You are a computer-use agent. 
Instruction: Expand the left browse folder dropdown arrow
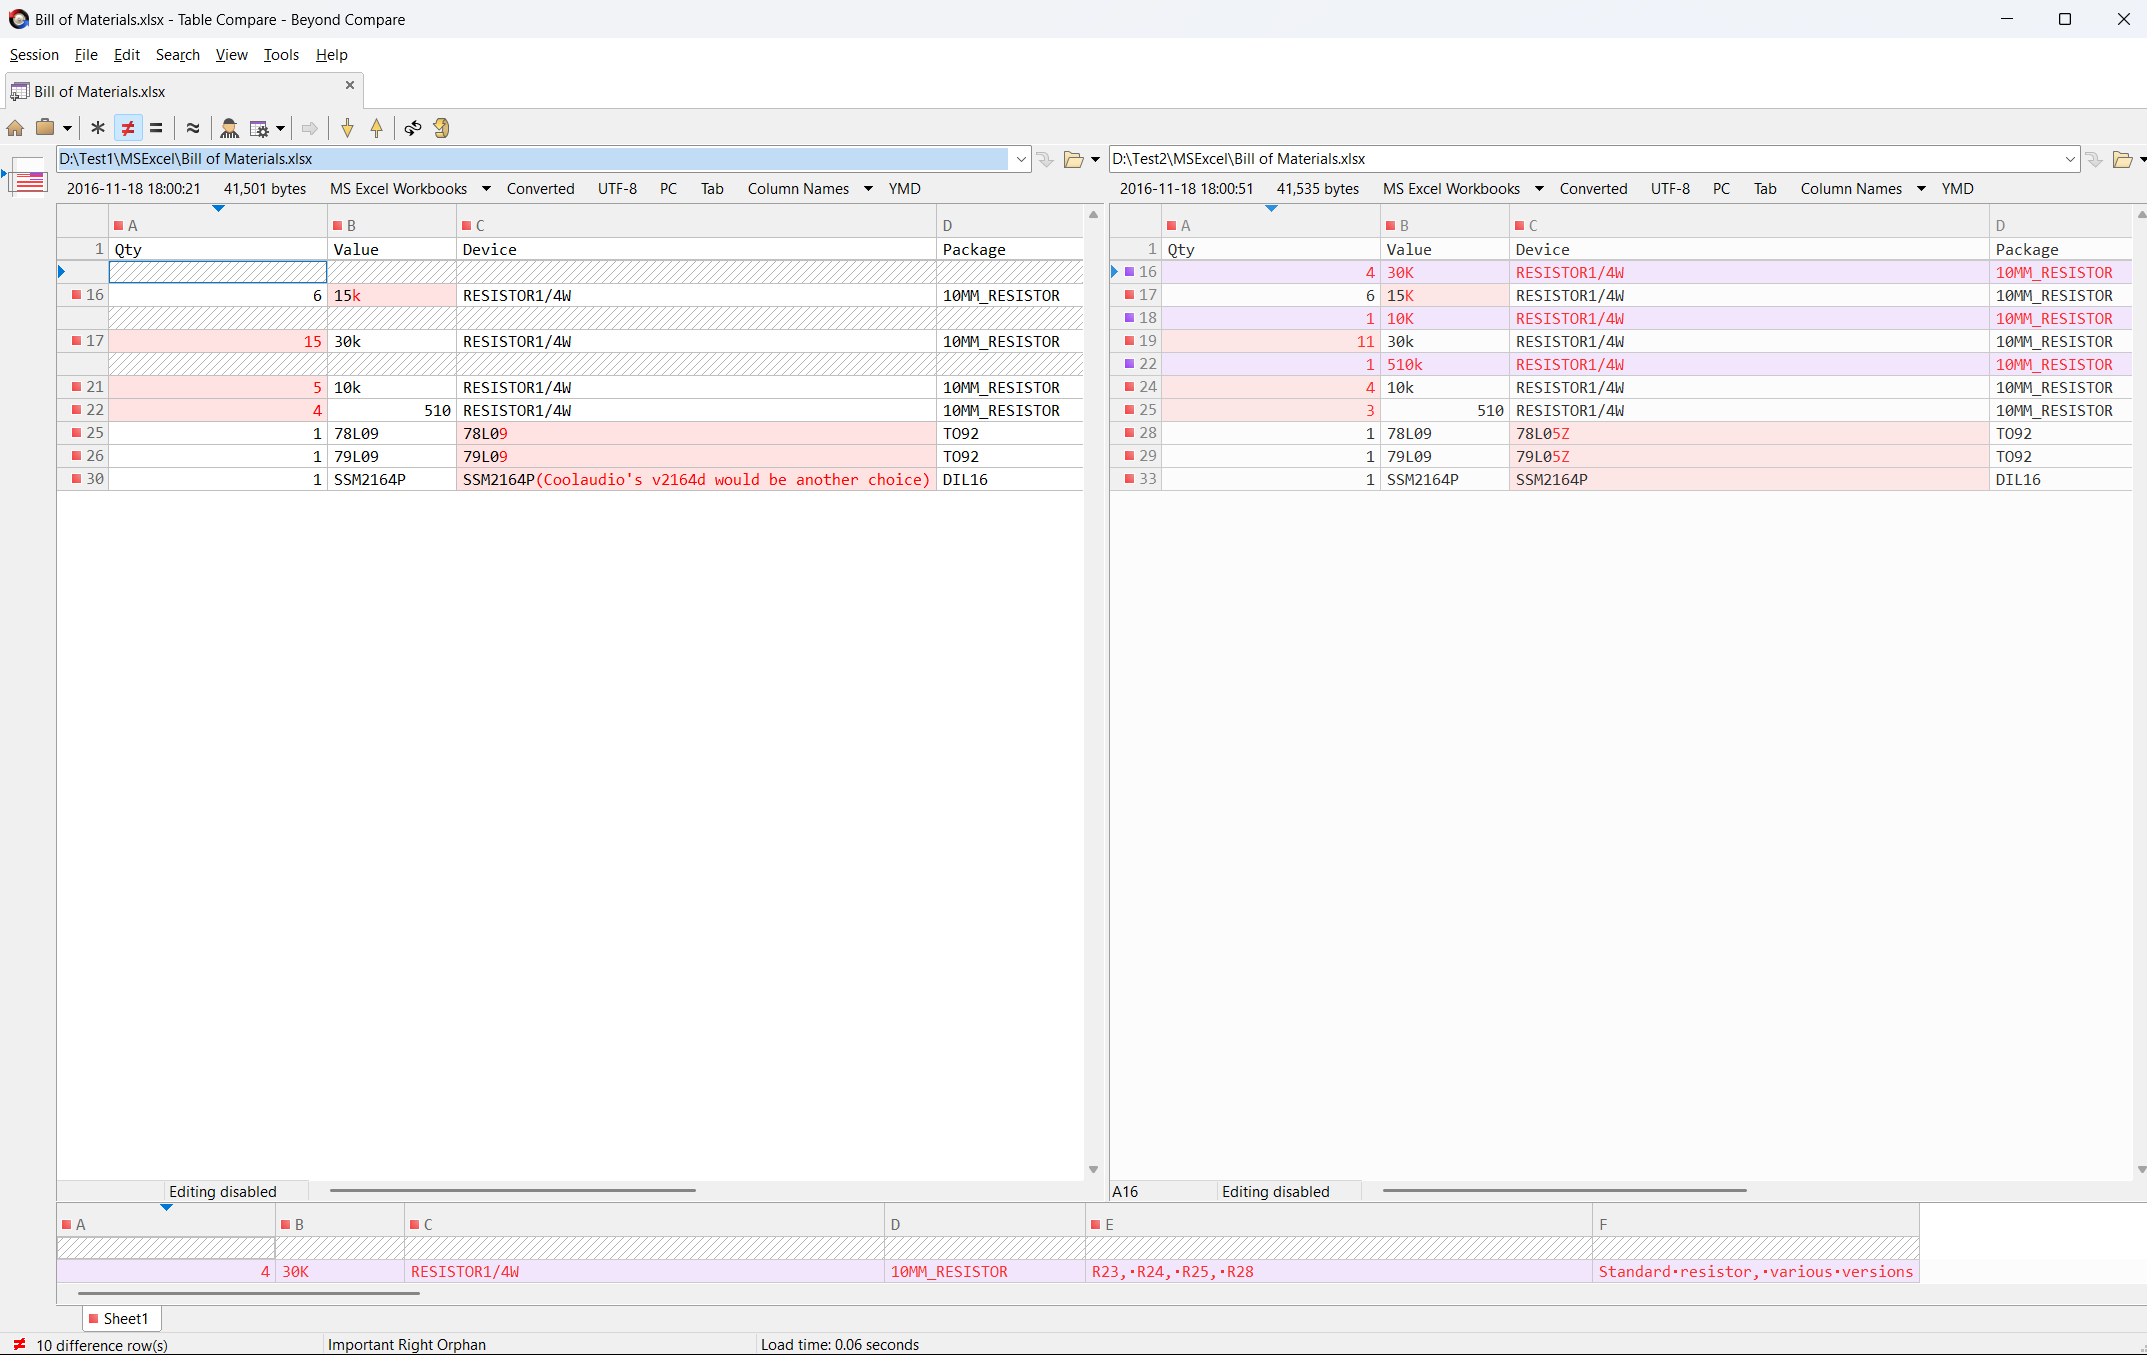click(1095, 160)
